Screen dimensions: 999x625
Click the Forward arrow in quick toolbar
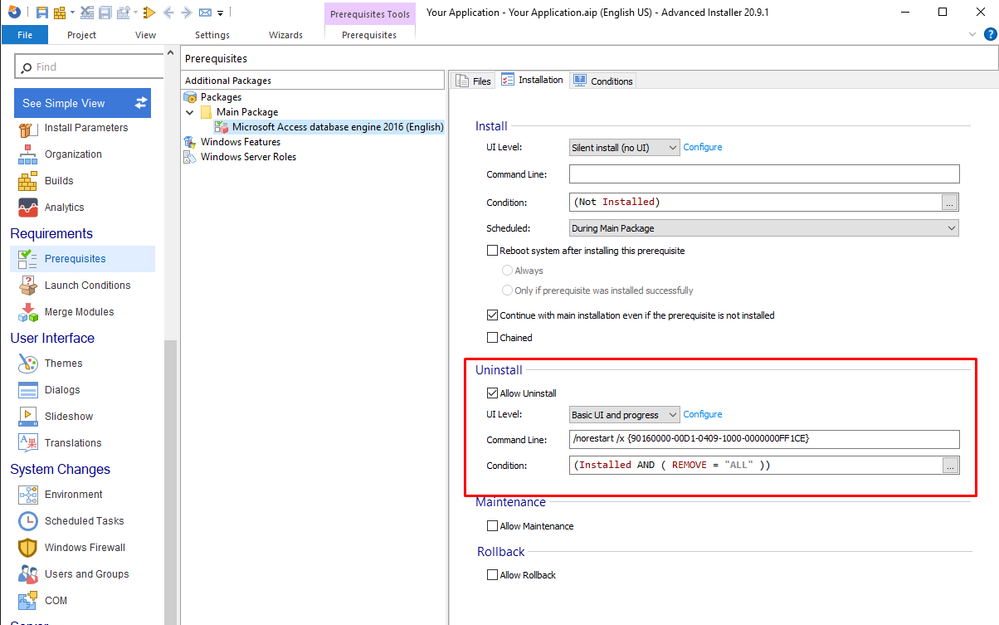pyautogui.click(x=186, y=12)
